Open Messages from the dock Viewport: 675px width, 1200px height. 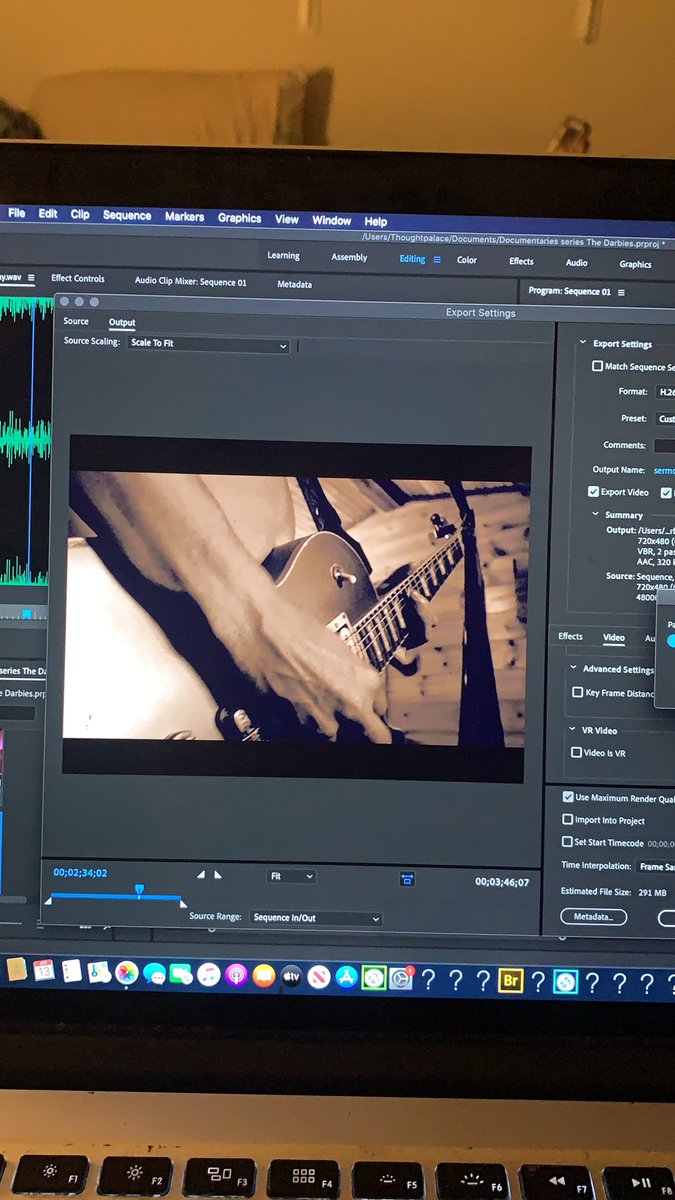coord(154,974)
